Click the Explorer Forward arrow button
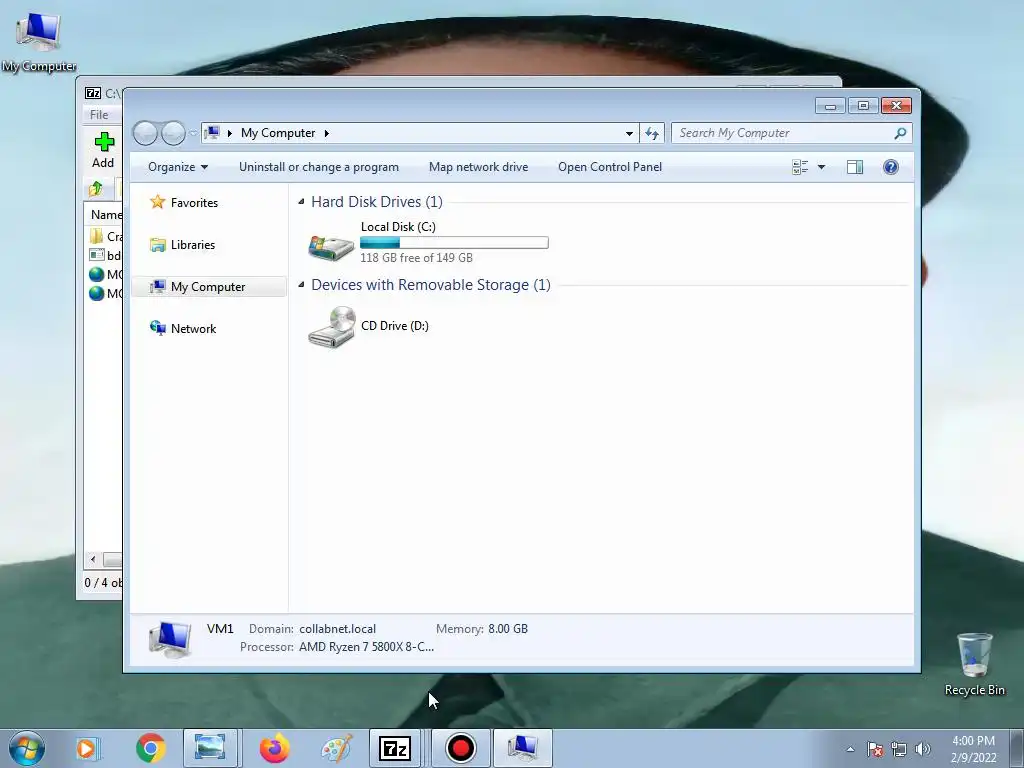The height and width of the screenshot is (768, 1024). (173, 133)
